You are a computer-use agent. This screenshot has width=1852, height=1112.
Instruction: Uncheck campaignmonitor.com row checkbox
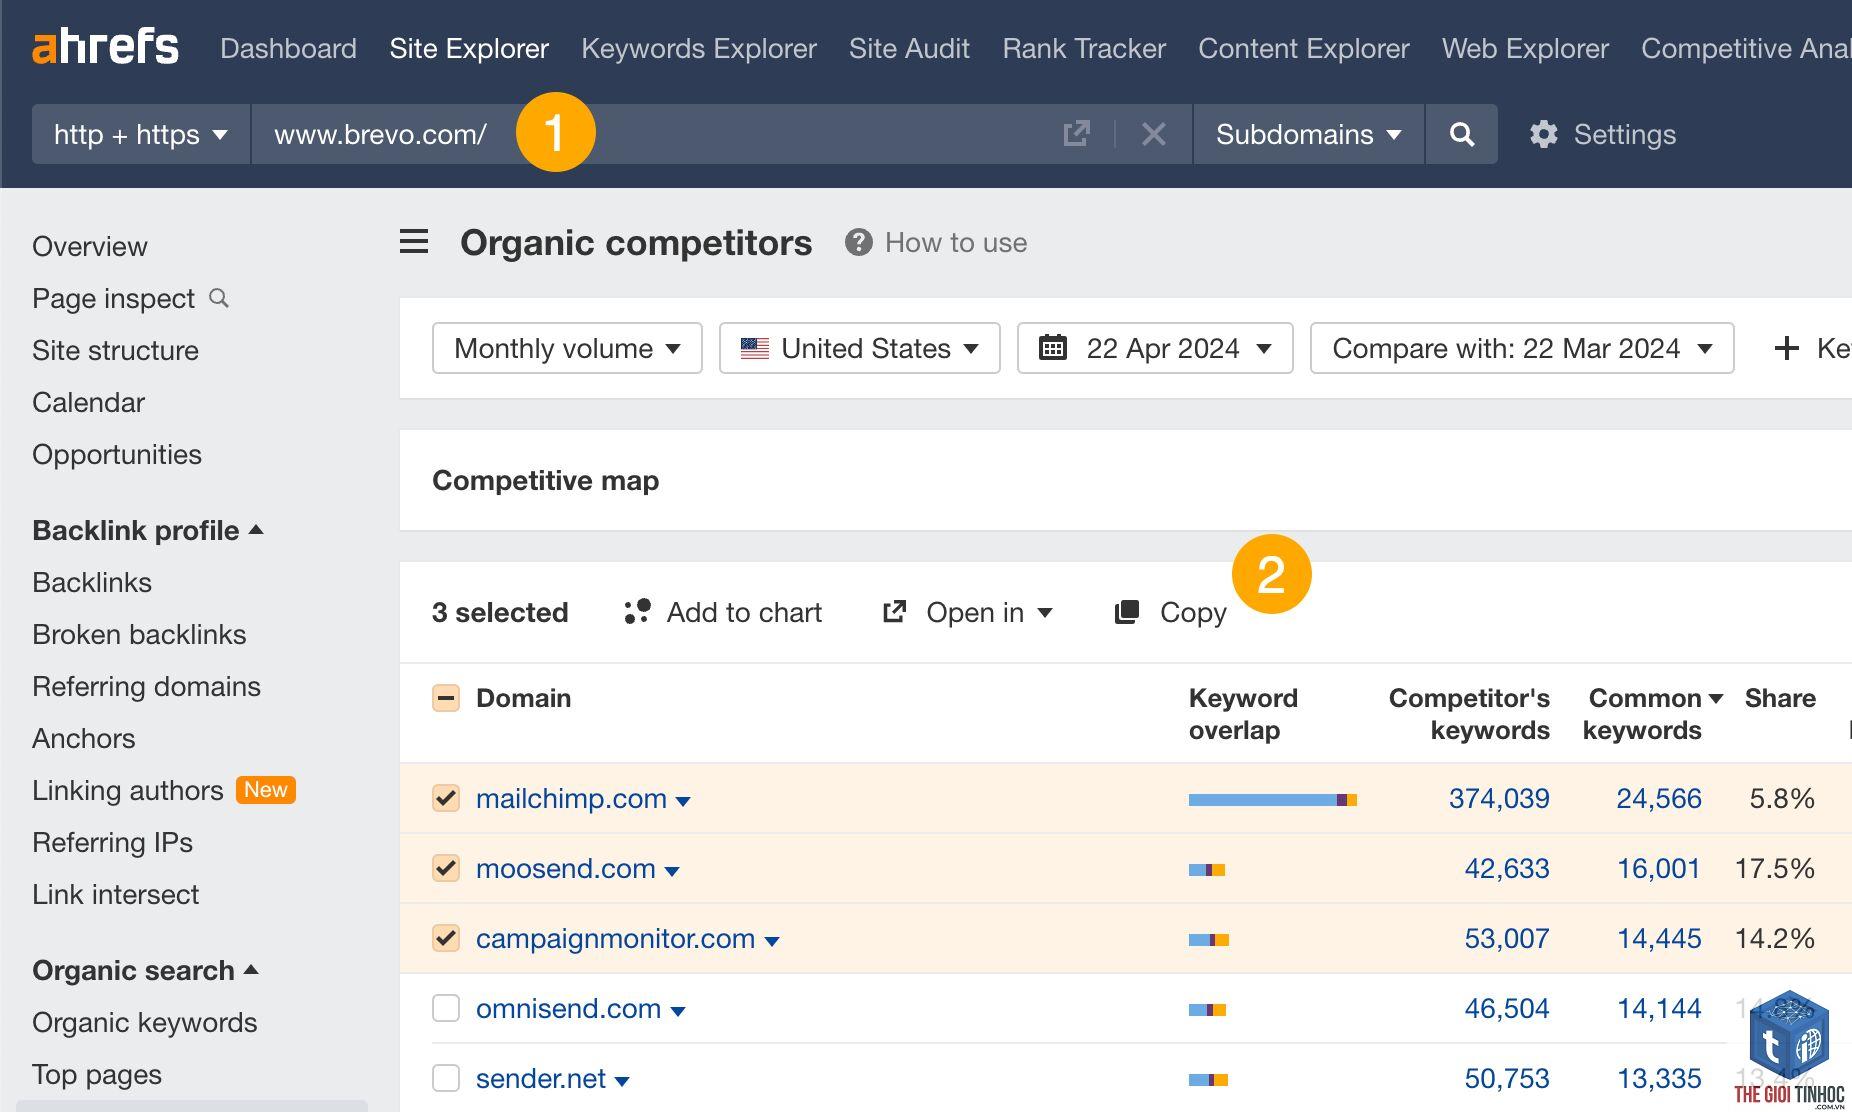click(x=446, y=938)
